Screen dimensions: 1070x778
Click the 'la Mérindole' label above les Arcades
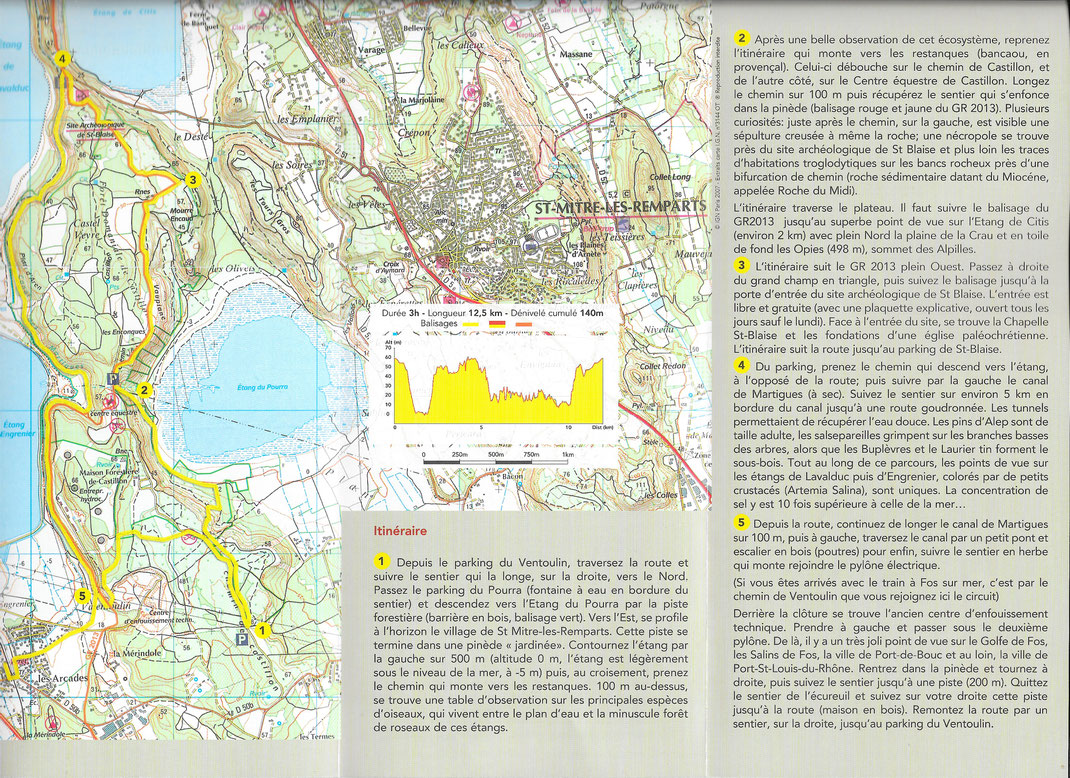tap(137, 652)
